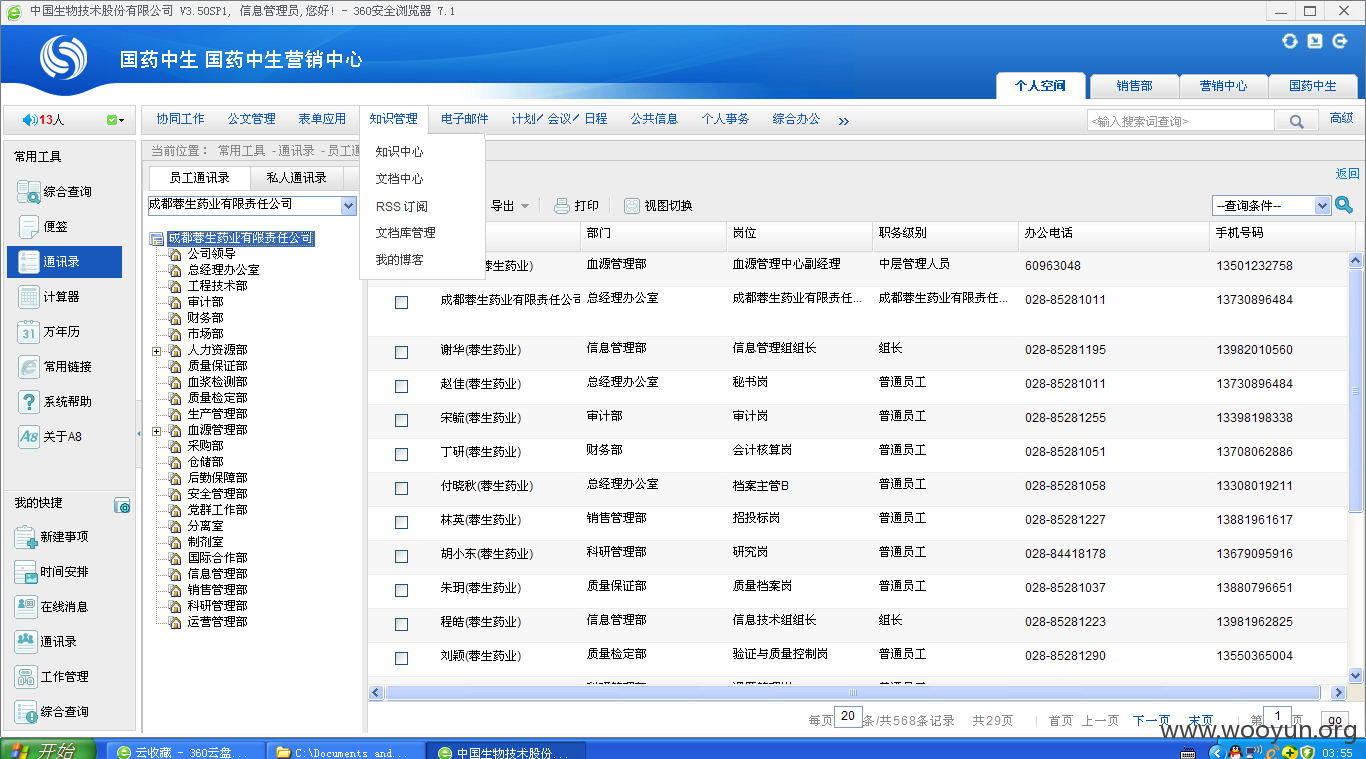Click the magnifier icon next to 查询条件

coord(1344,205)
